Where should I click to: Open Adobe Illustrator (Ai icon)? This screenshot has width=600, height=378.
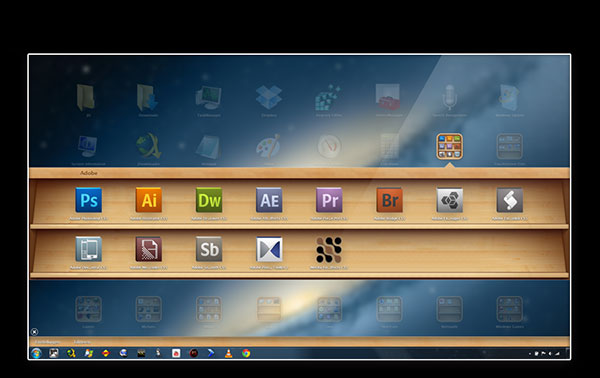point(149,200)
